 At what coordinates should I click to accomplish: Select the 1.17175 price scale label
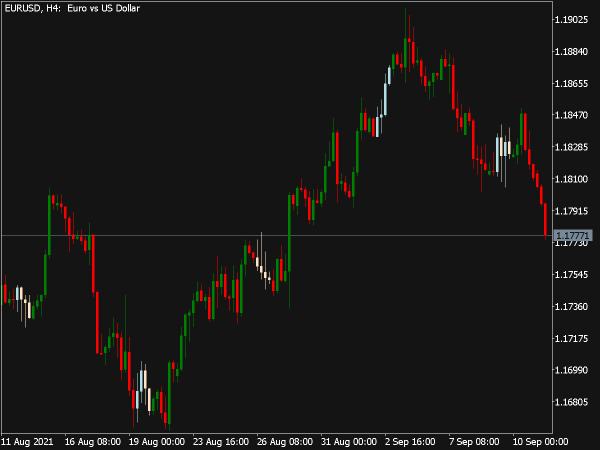pos(571,339)
